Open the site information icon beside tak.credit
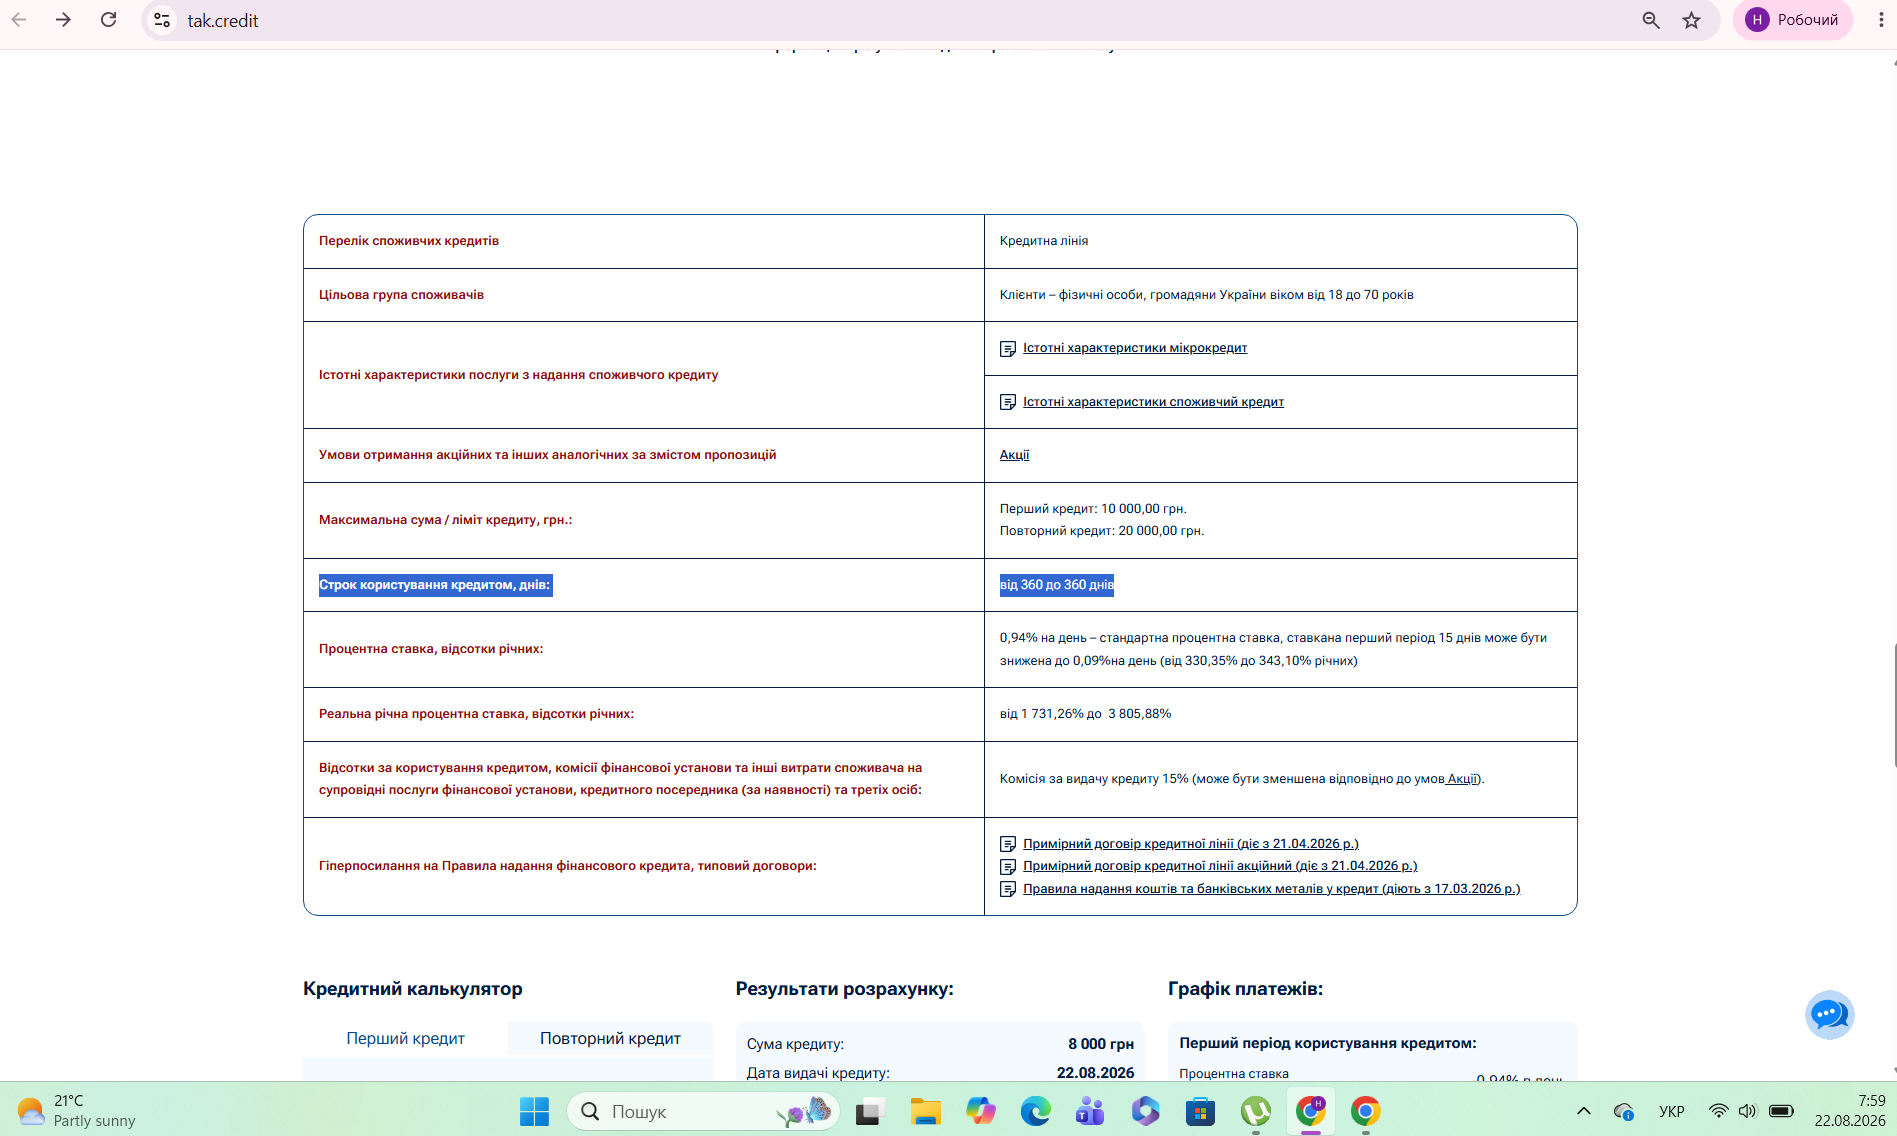Screen dimensions: 1897x1136 [162, 20]
